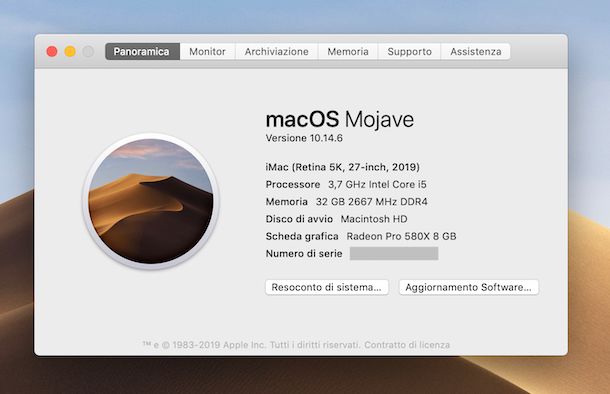The image size is (610, 394).
Task: Open the Contratto di licenza link
Action: coord(407,345)
